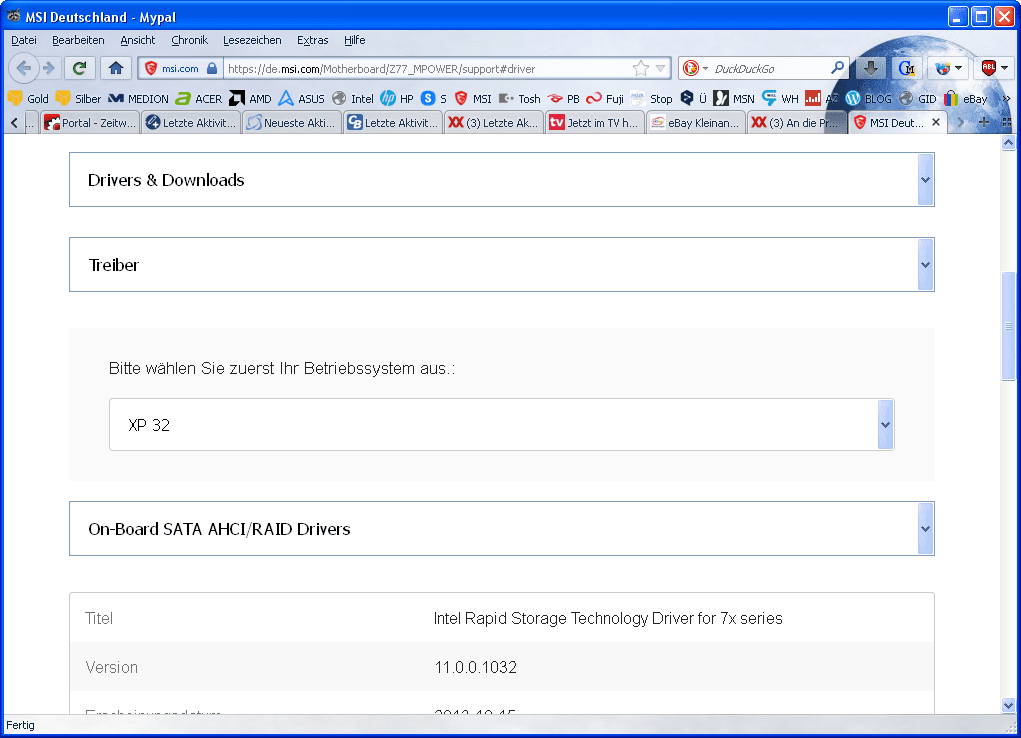Open the home page via house icon
Image resolution: width=1021 pixels, height=738 pixels.
click(x=116, y=68)
